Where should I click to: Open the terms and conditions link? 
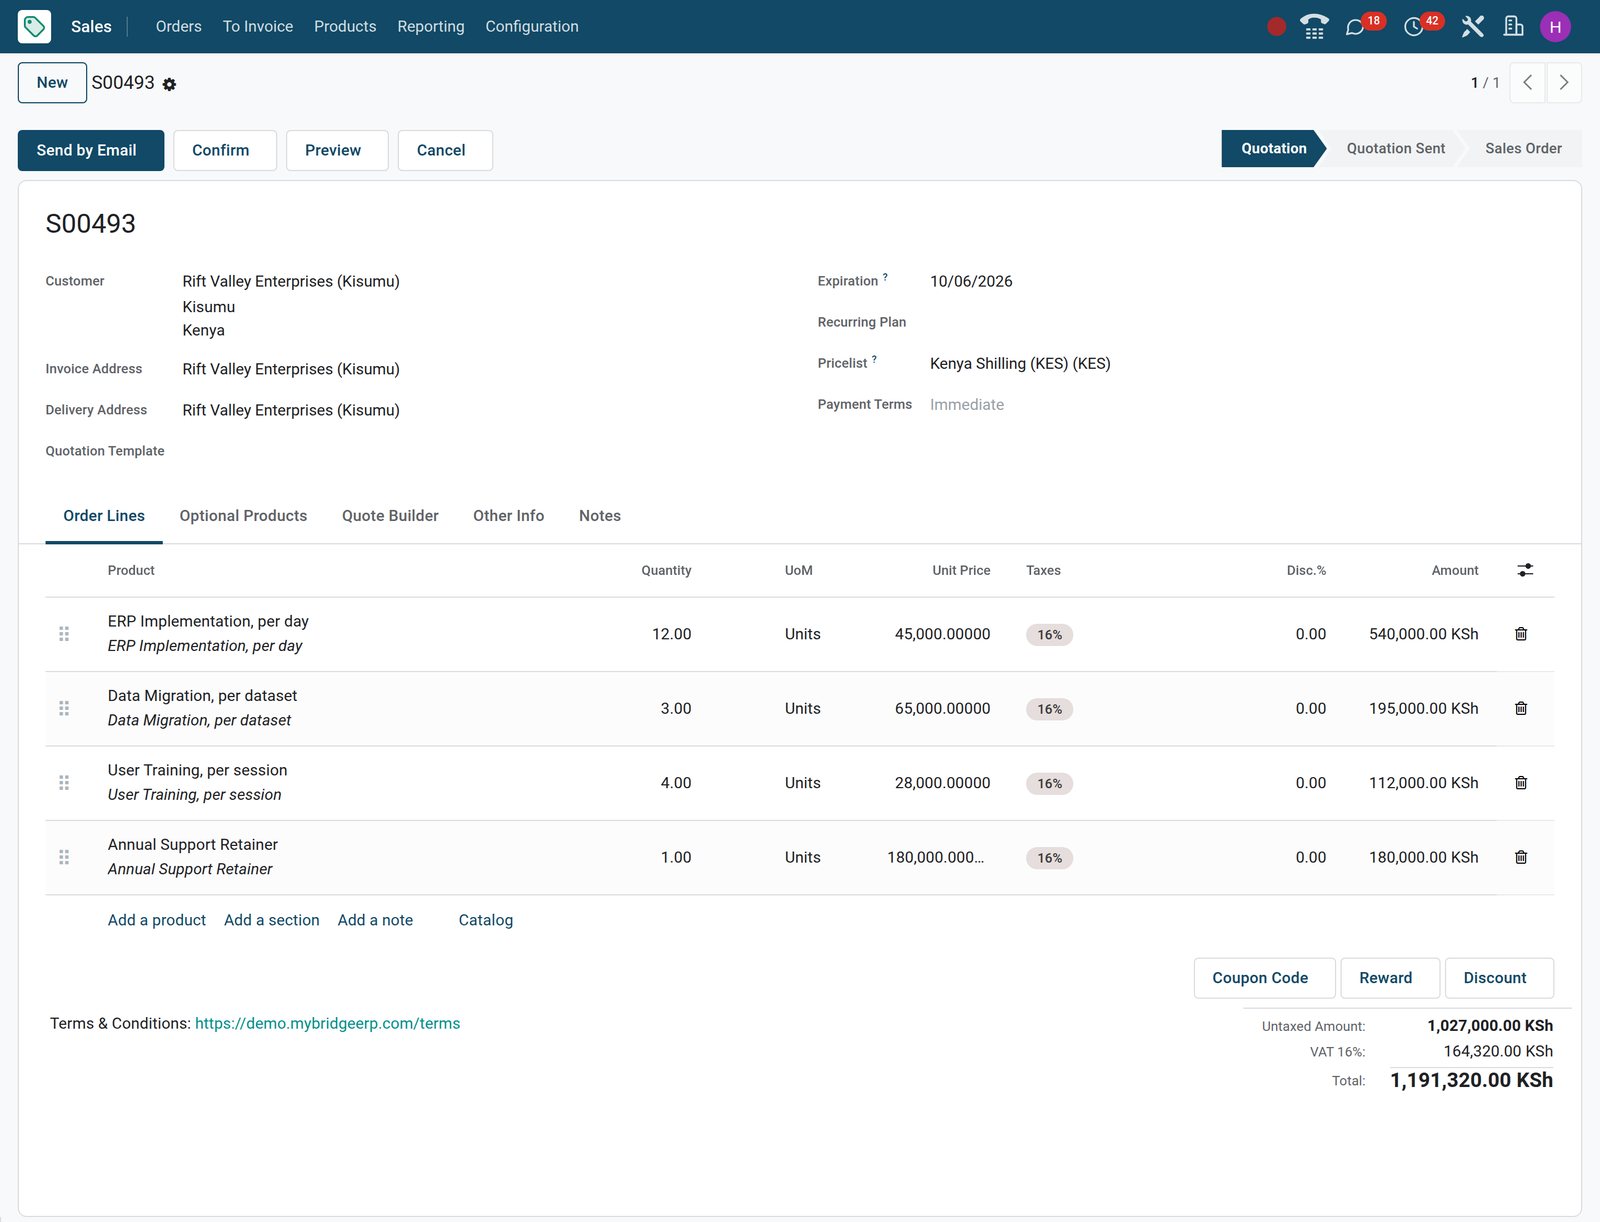pos(327,1023)
